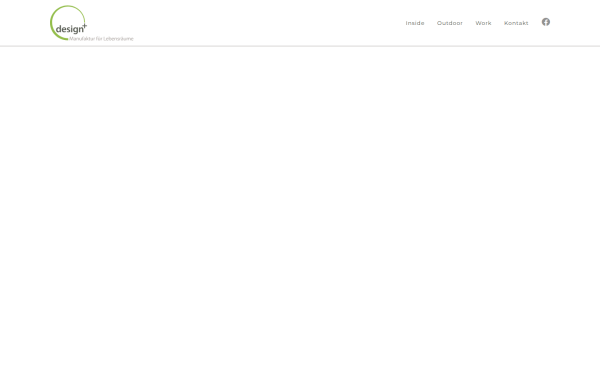
Task: Click the design+ logo
Action: click(92, 23)
